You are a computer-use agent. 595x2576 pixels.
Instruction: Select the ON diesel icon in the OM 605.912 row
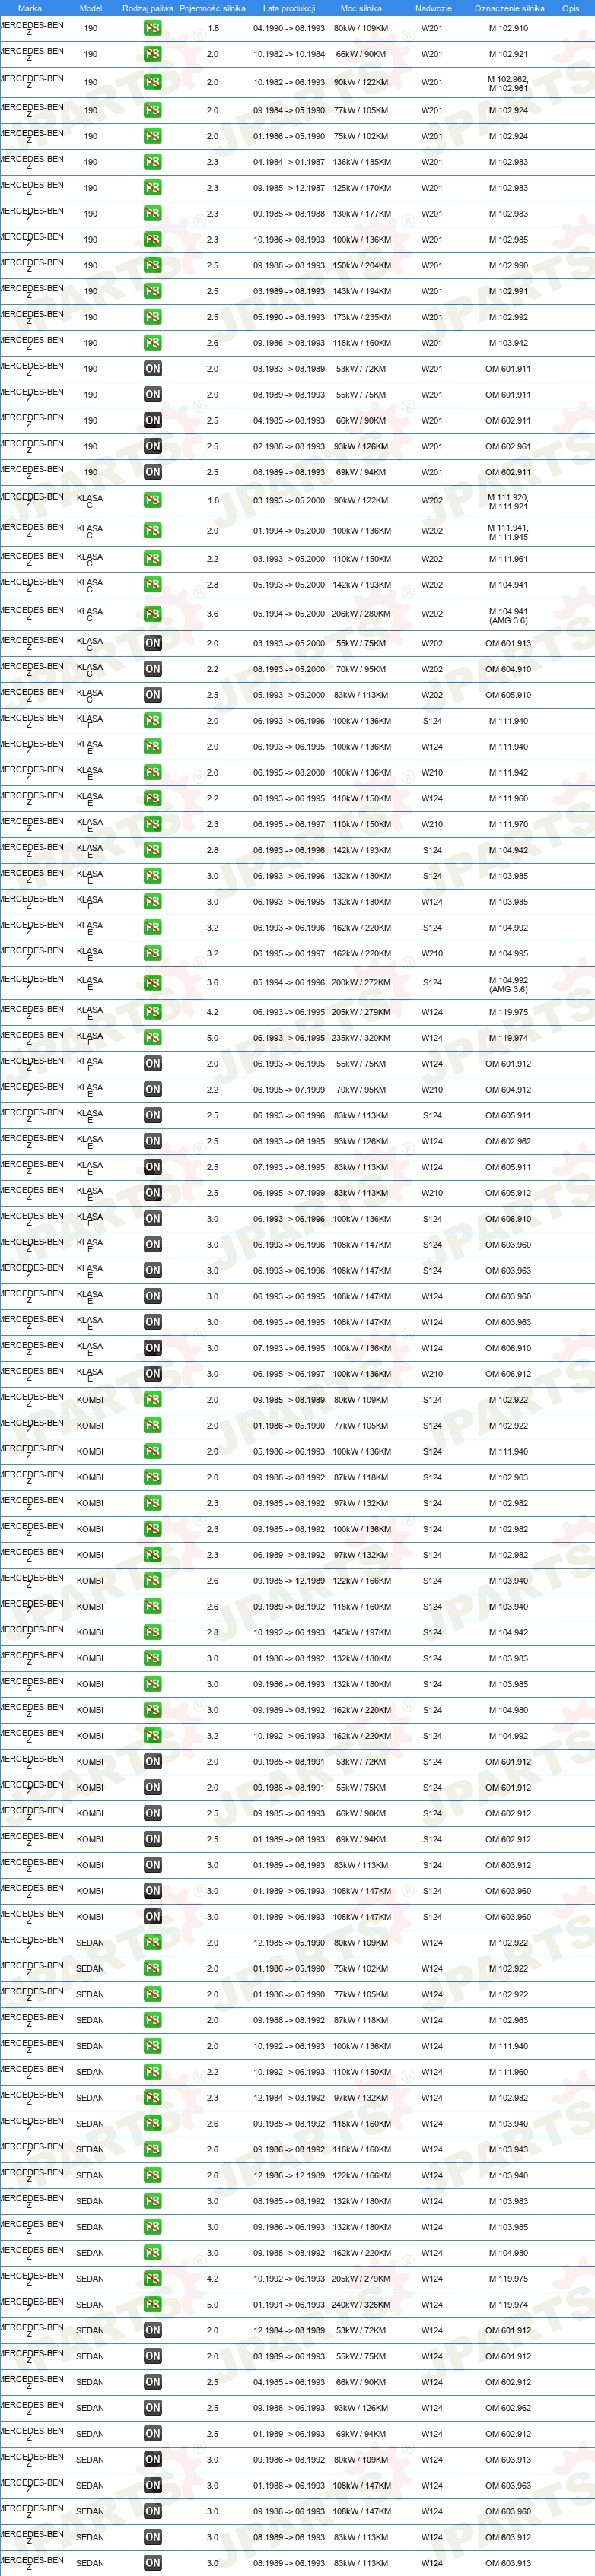[x=152, y=1193]
